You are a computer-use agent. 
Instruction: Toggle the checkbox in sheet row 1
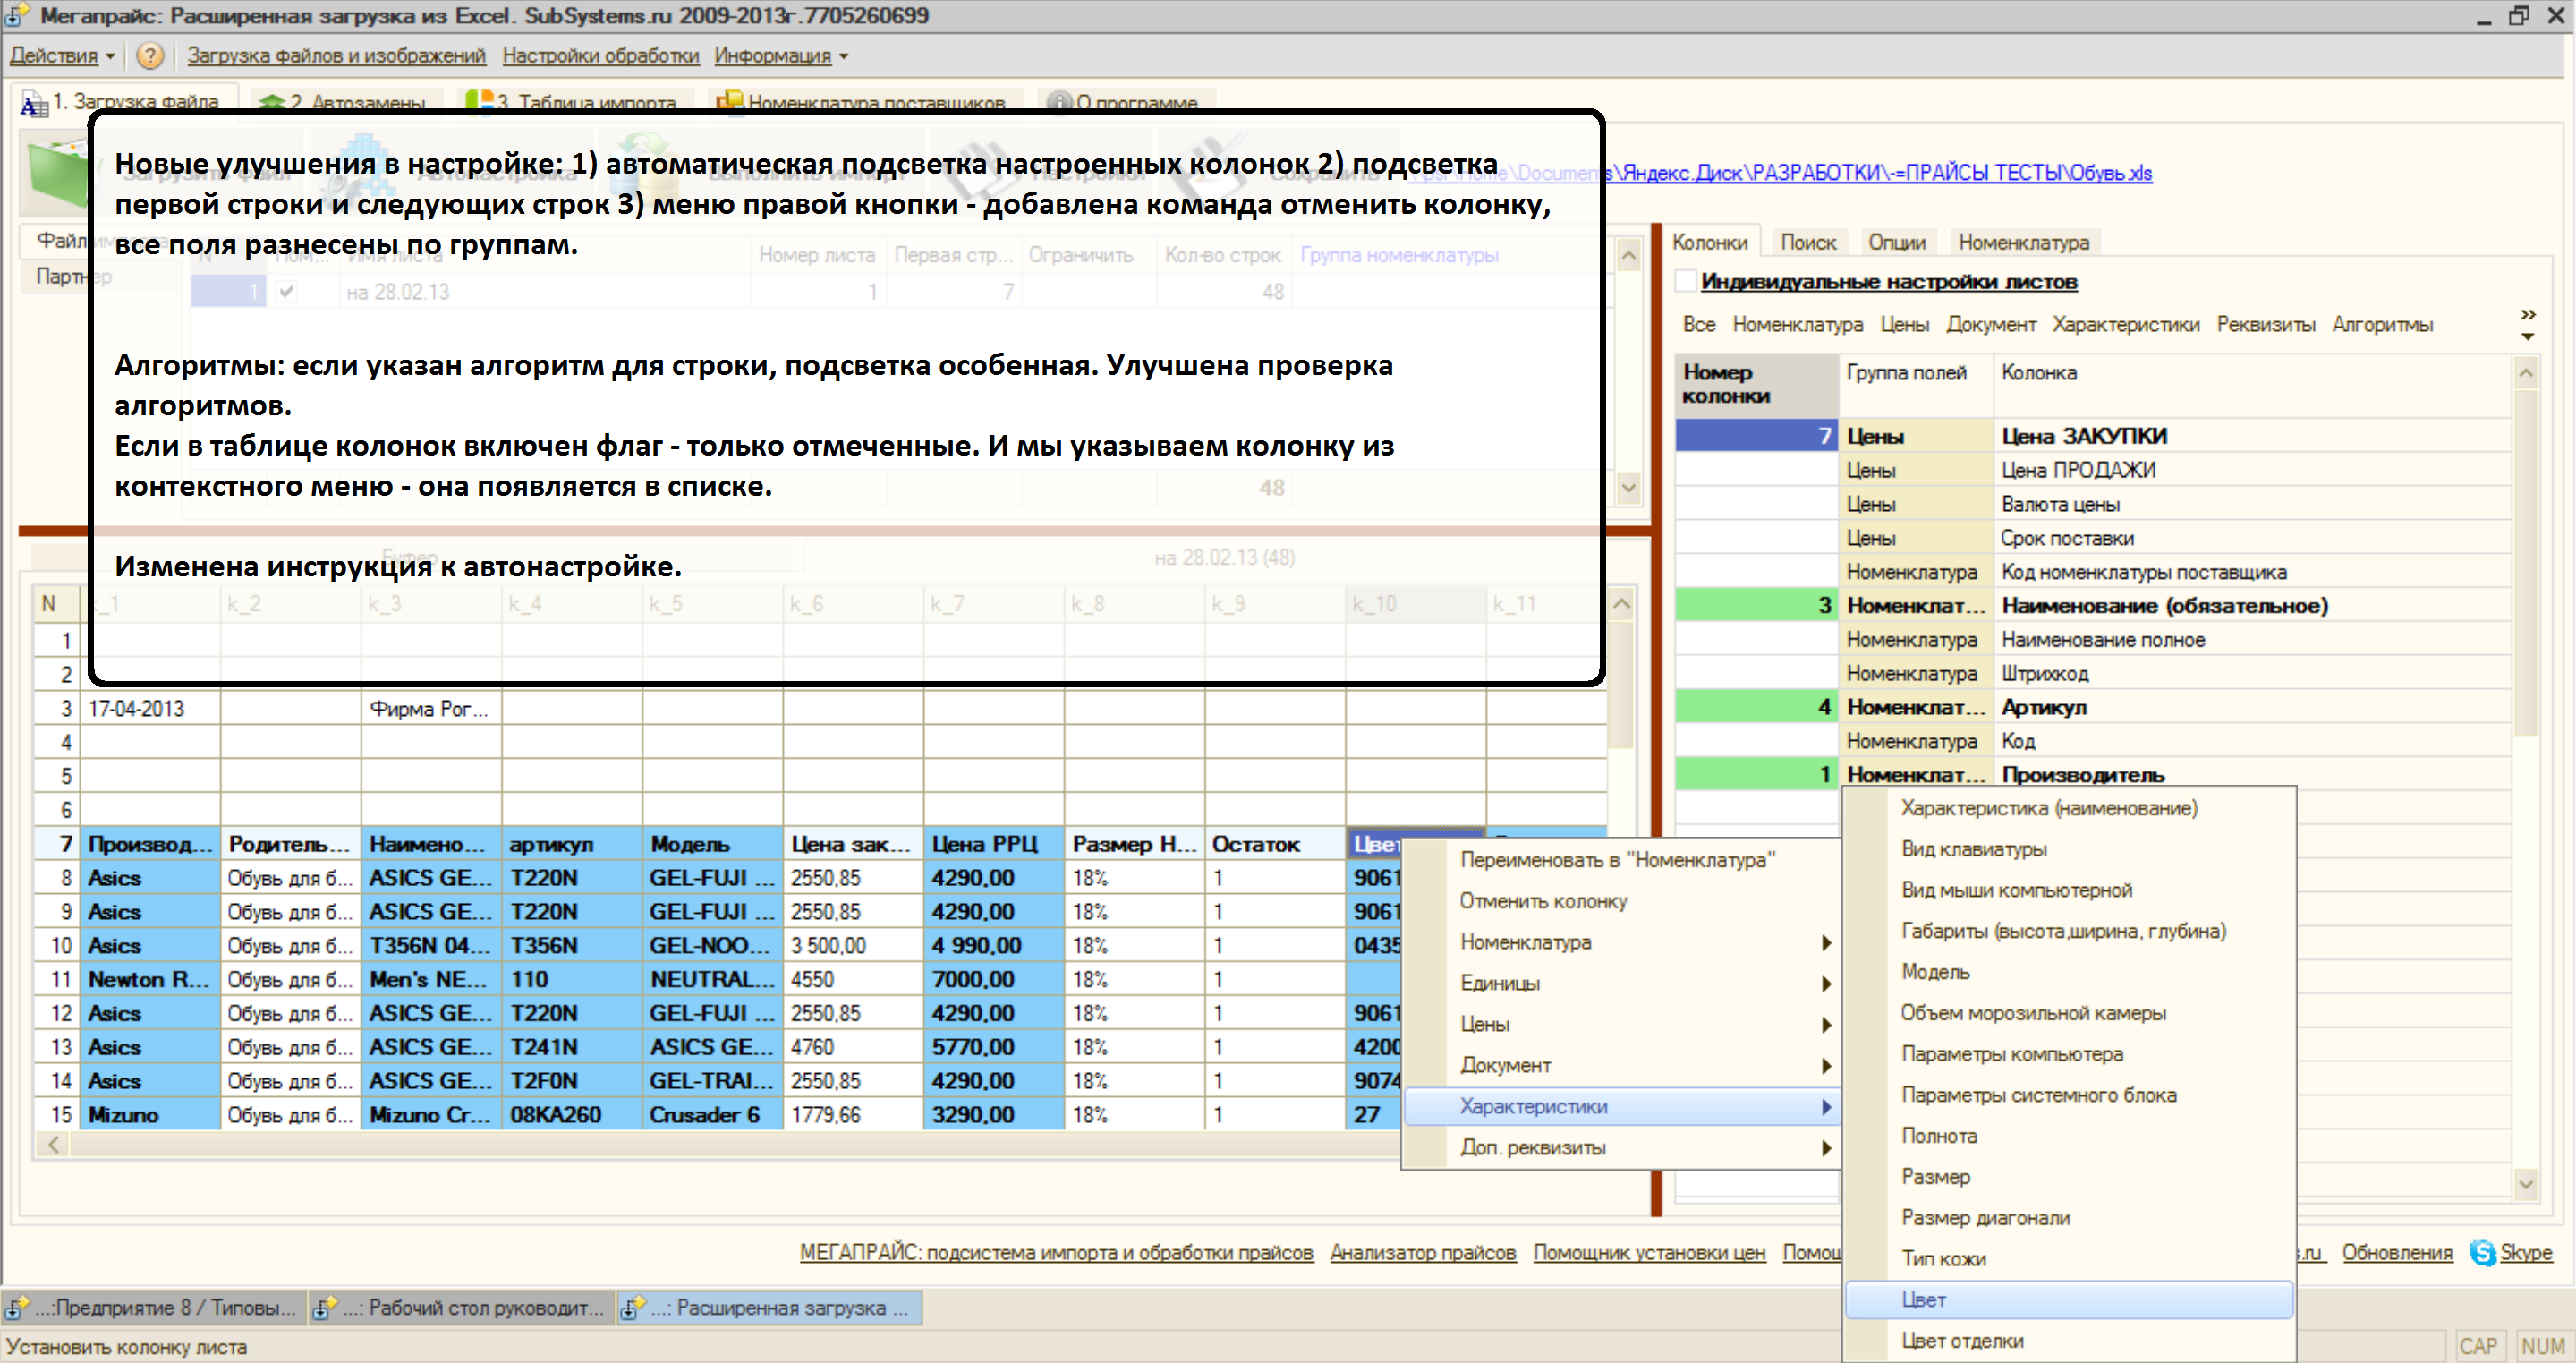[x=287, y=292]
